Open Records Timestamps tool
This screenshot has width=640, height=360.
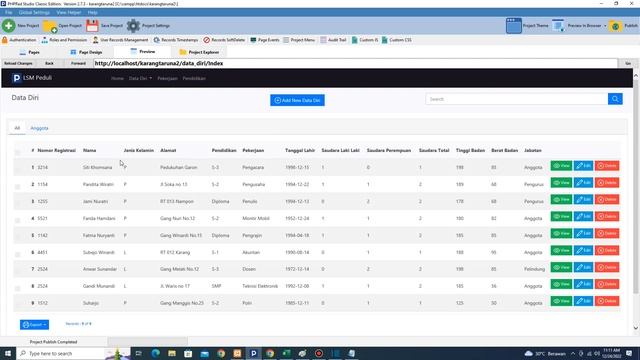point(176,40)
